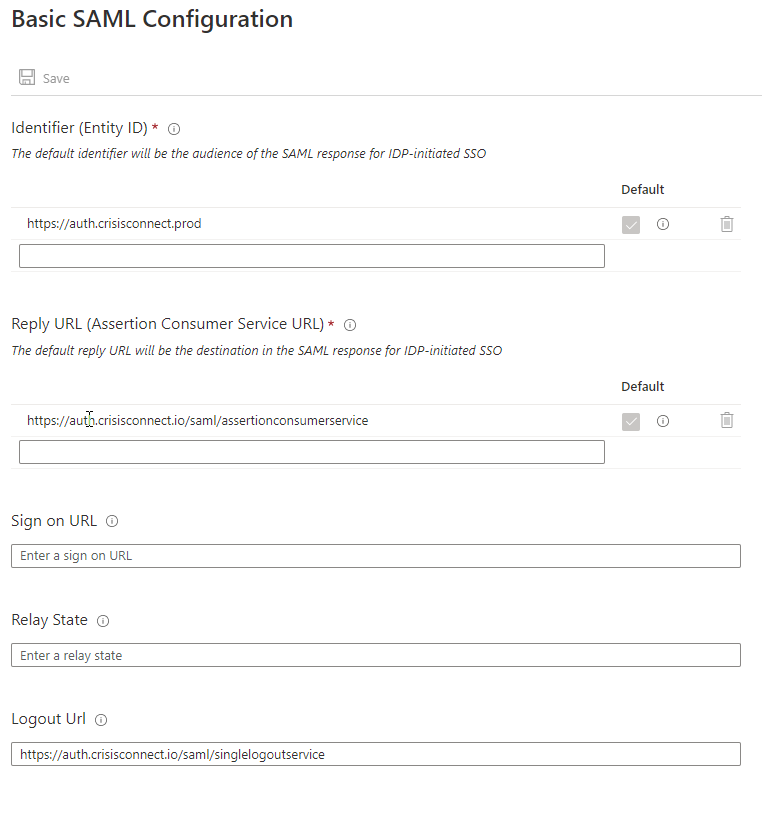Screen dimensions: 762x813
Task: Delete the assertionconsumerservice reply URL entry
Action: 727,420
